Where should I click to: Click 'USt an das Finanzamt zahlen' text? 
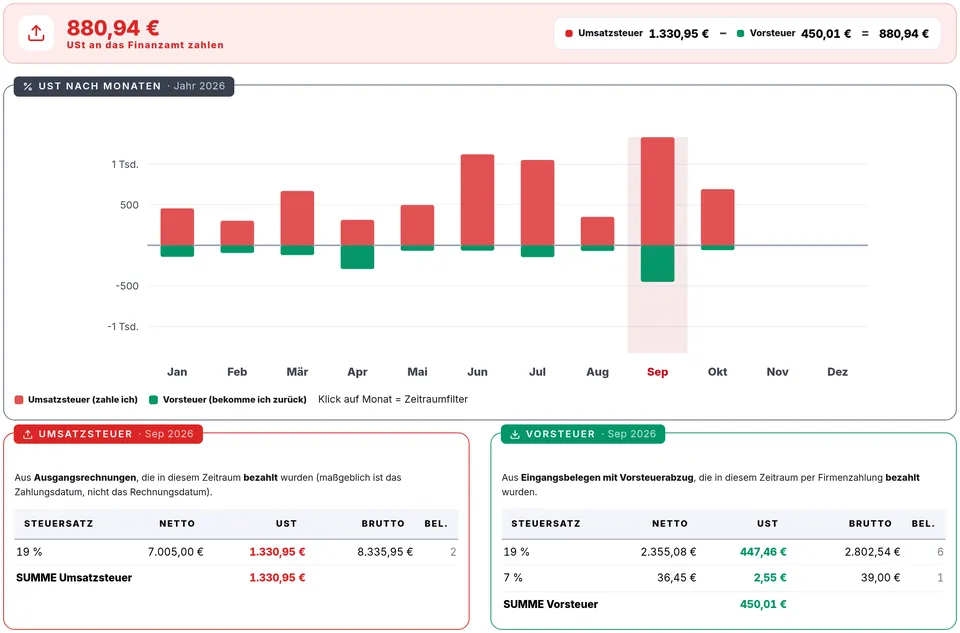145,45
